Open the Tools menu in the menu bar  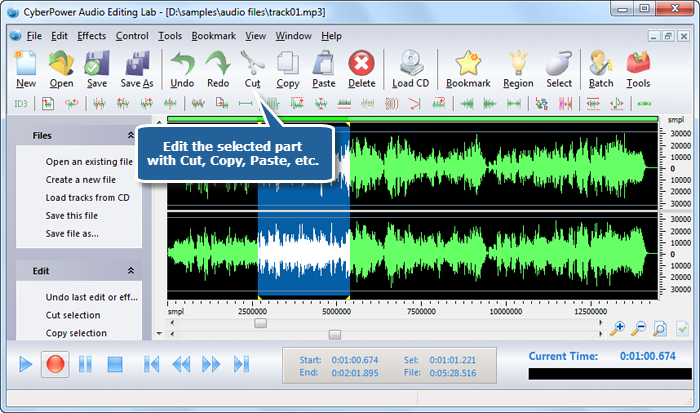click(170, 36)
